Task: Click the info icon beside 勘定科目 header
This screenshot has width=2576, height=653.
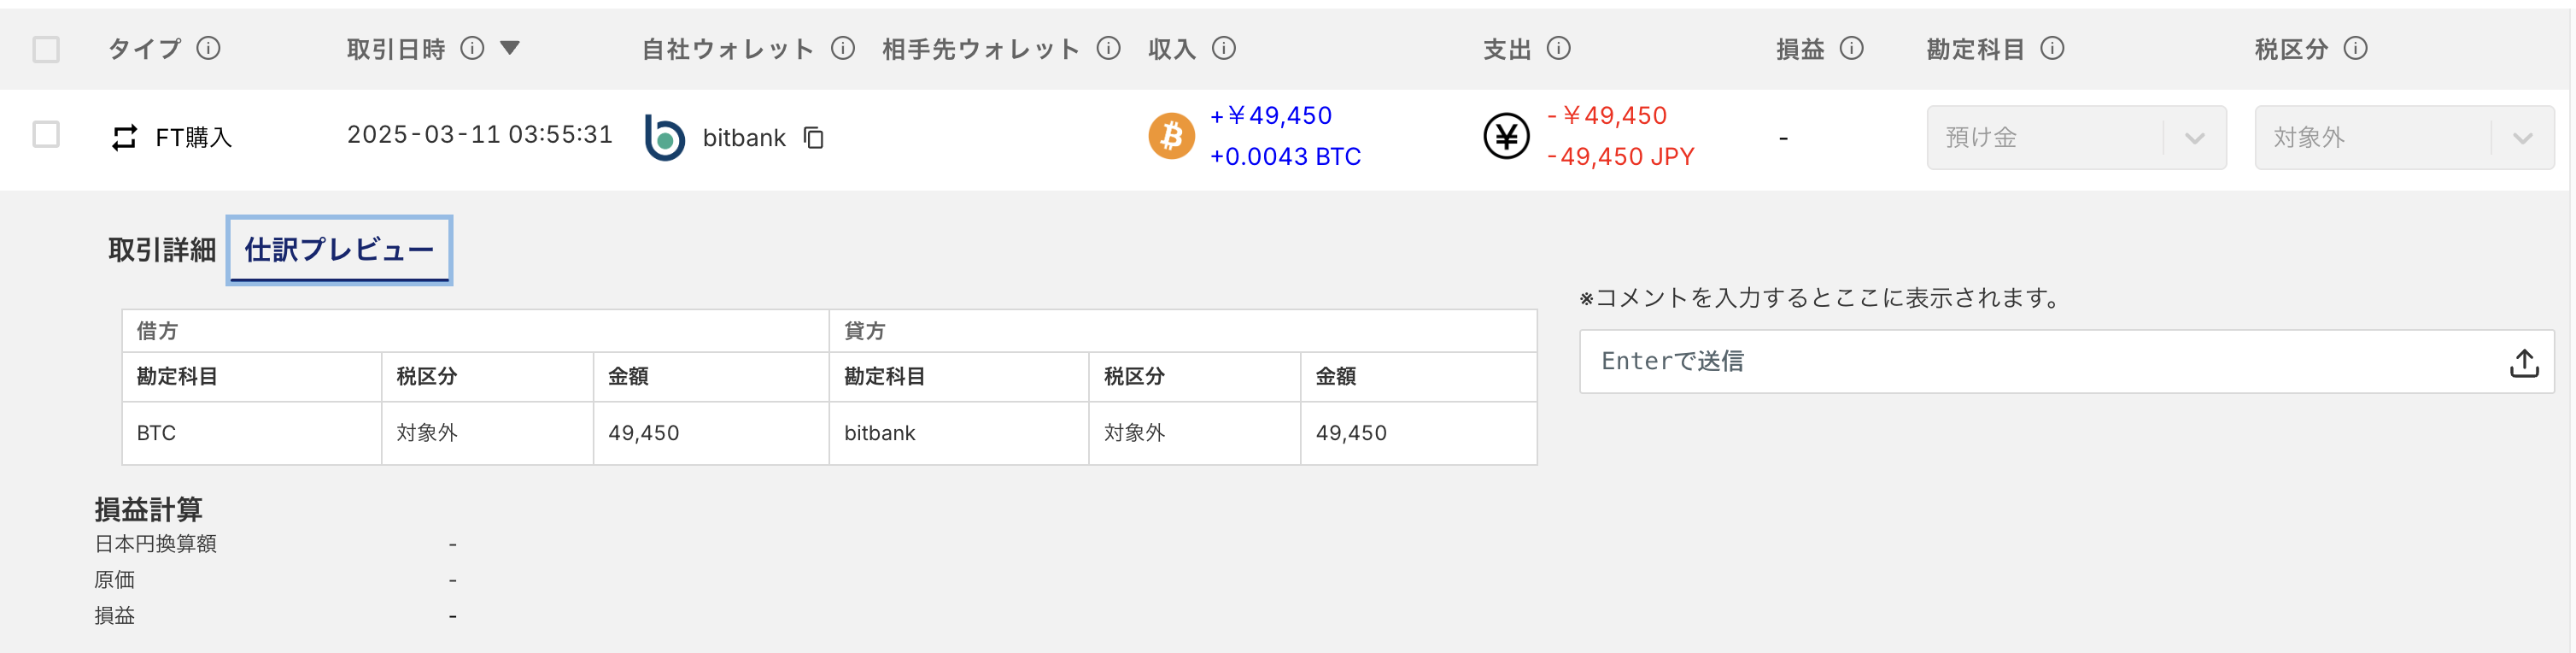Action: click(x=2053, y=48)
